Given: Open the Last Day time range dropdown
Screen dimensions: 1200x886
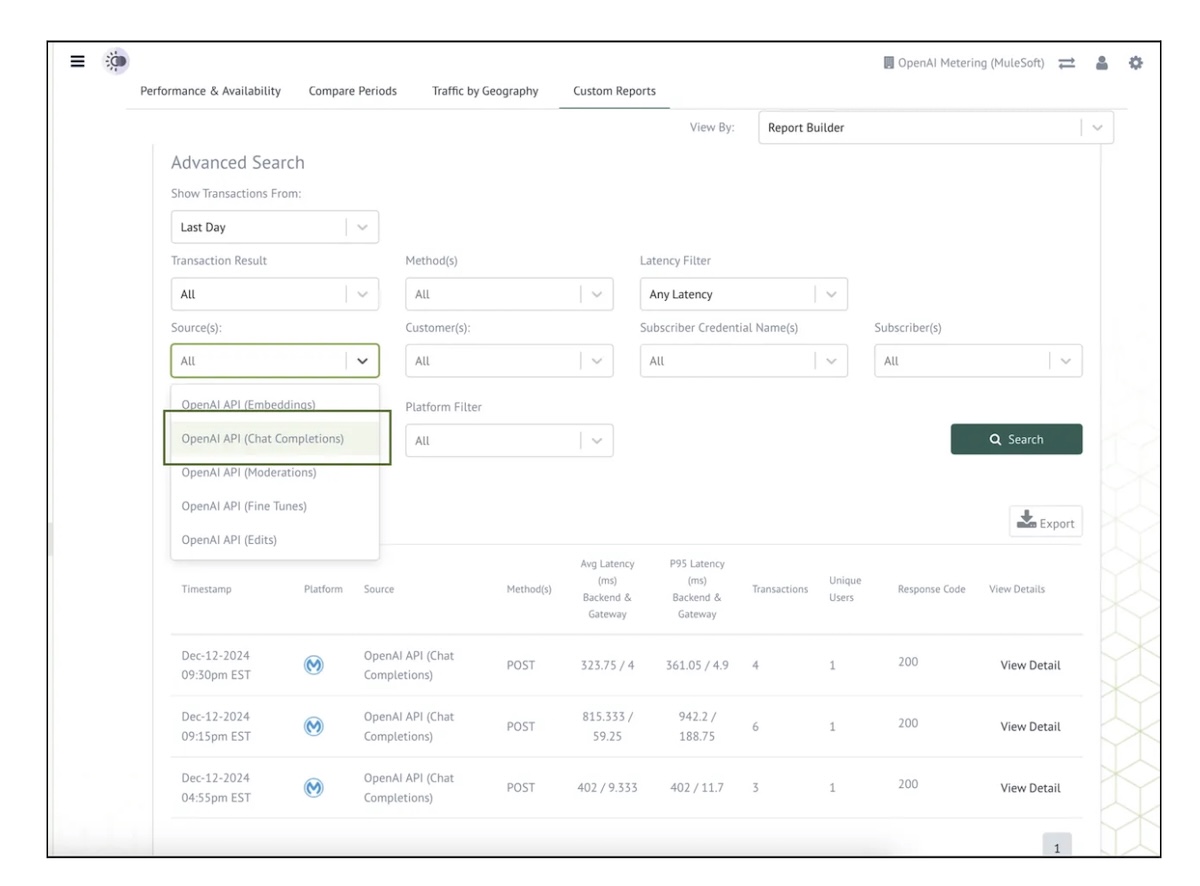Looking at the screenshot, I should pyautogui.click(x=274, y=227).
